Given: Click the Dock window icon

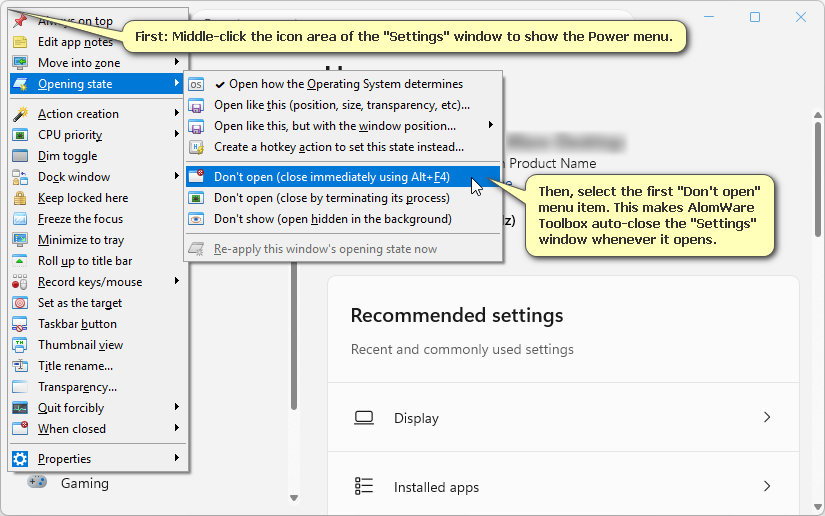Looking at the screenshot, I should click(x=20, y=177).
